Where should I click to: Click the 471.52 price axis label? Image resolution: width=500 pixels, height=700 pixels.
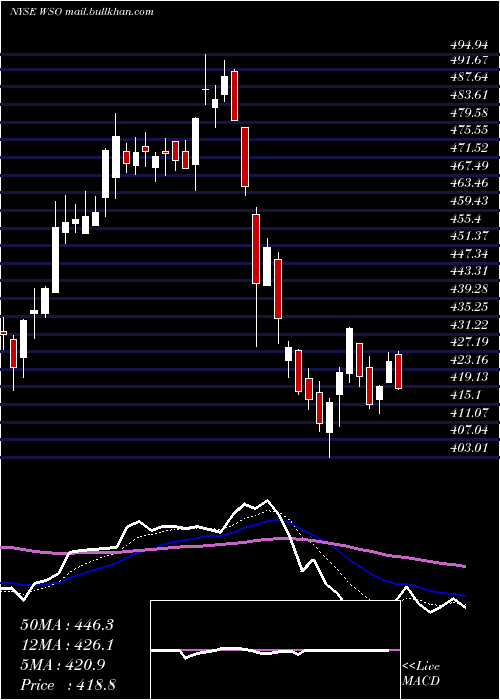pos(468,148)
